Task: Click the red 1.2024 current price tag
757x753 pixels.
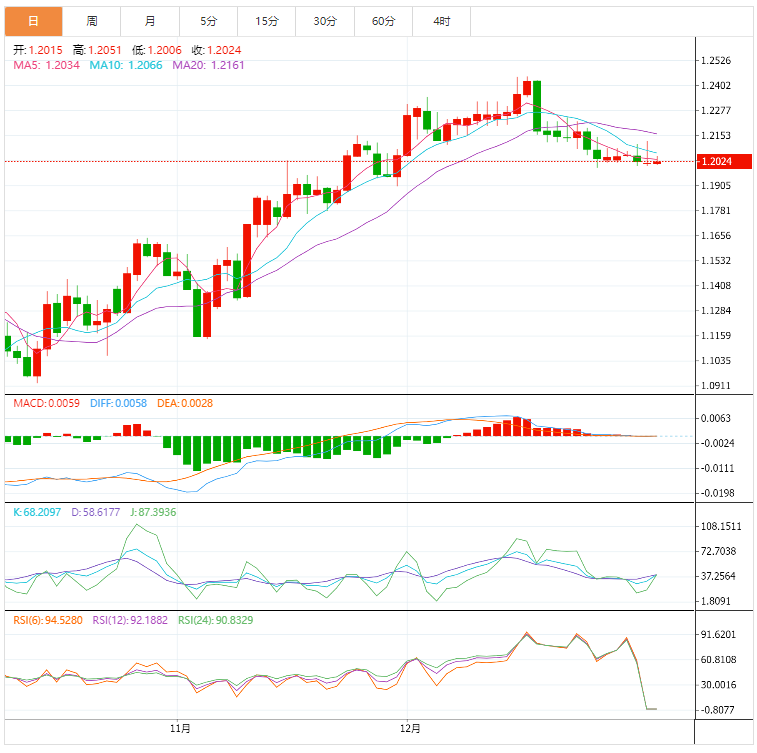Action: coord(724,161)
